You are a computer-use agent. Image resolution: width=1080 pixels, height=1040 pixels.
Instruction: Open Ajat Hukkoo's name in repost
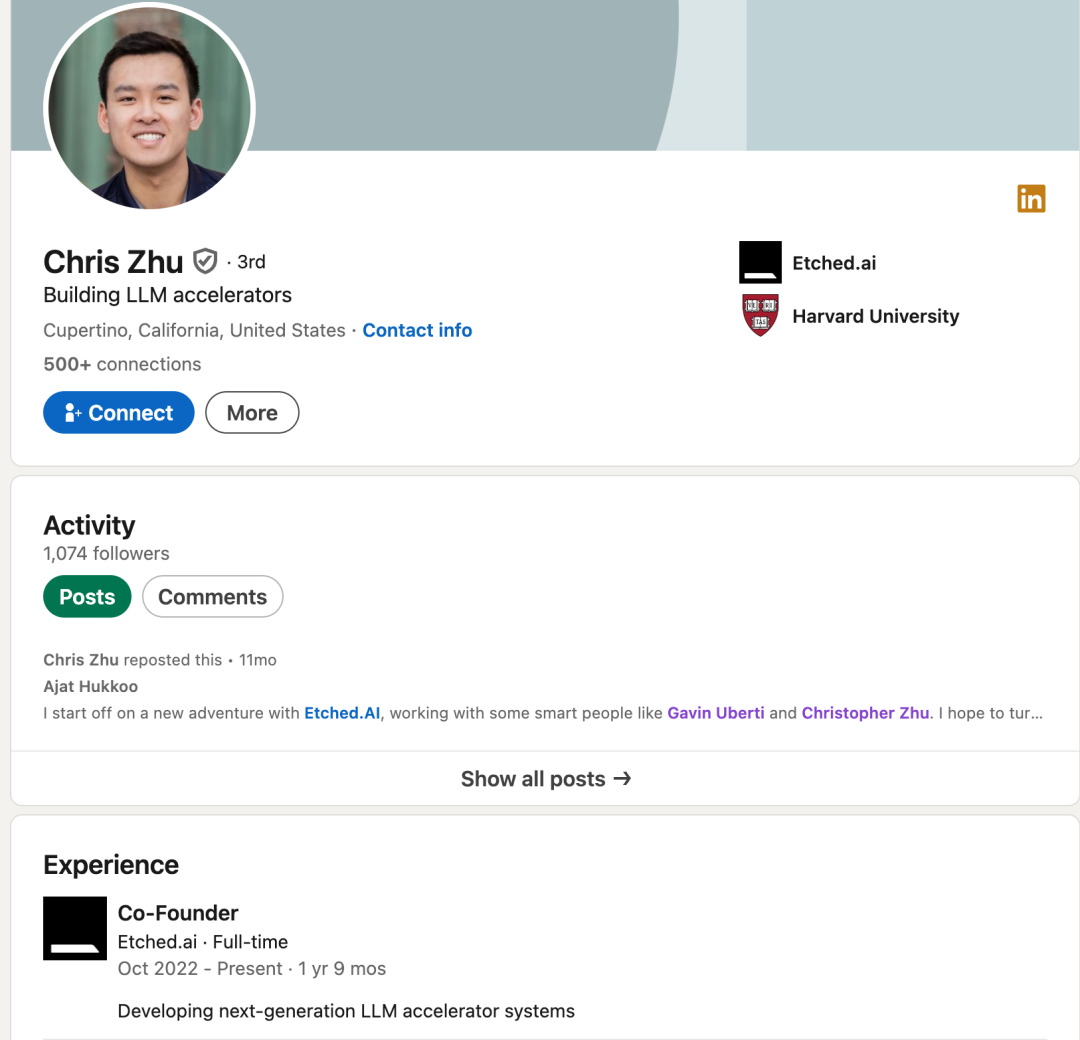click(x=90, y=687)
